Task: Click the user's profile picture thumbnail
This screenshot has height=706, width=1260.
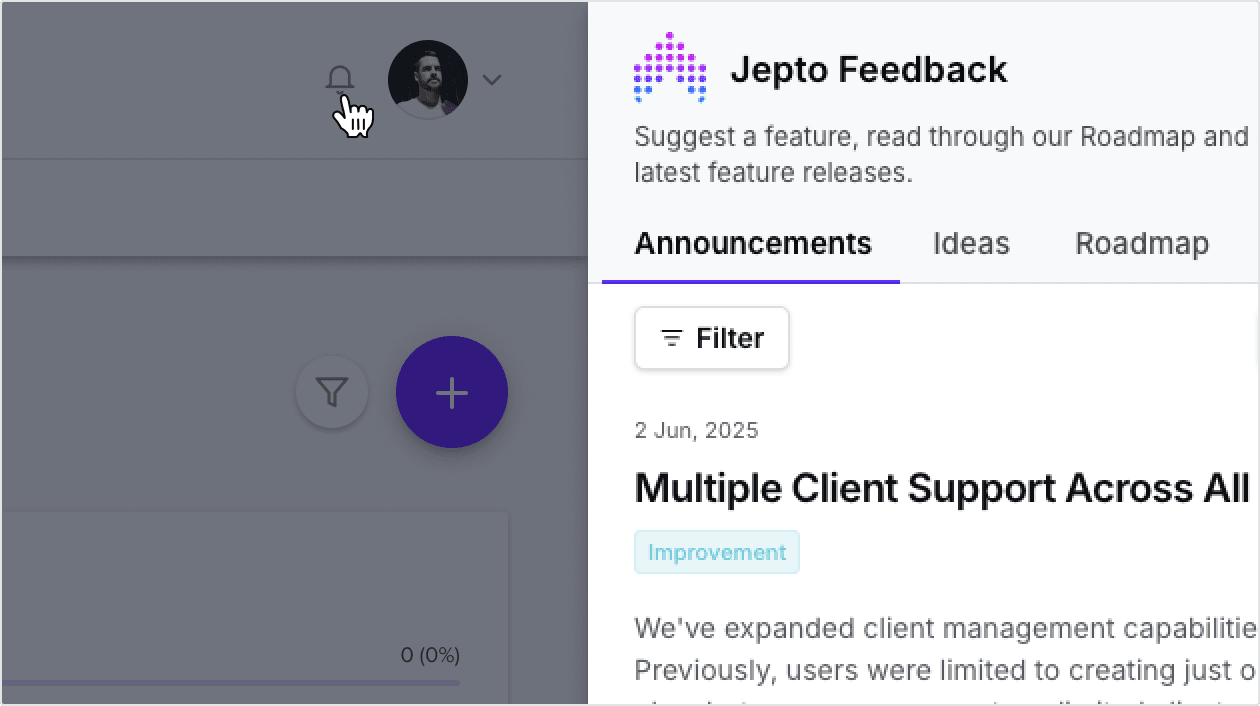Action: (x=428, y=79)
